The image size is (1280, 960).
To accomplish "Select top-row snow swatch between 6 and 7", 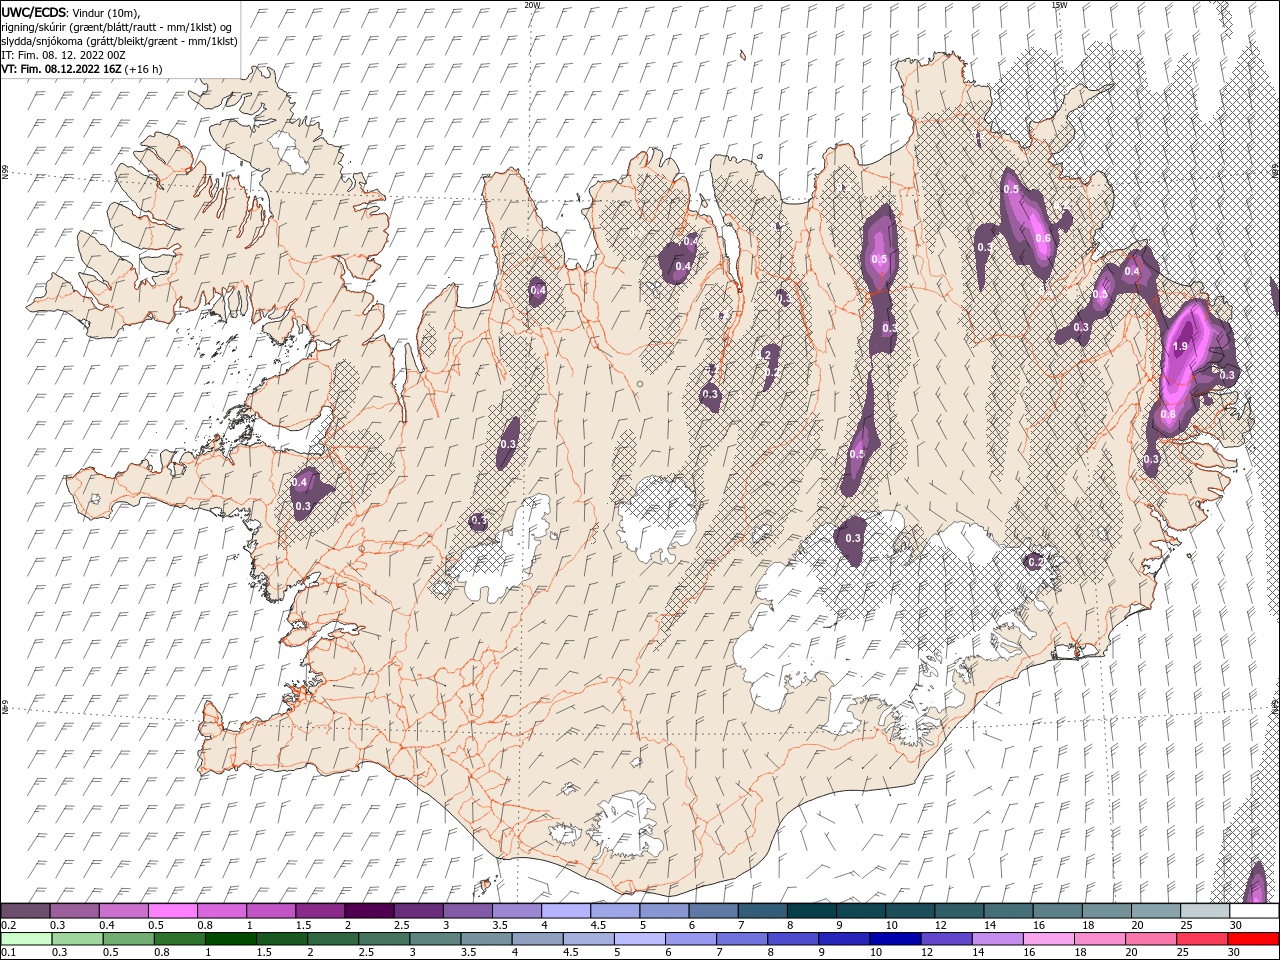I will (x=713, y=911).
